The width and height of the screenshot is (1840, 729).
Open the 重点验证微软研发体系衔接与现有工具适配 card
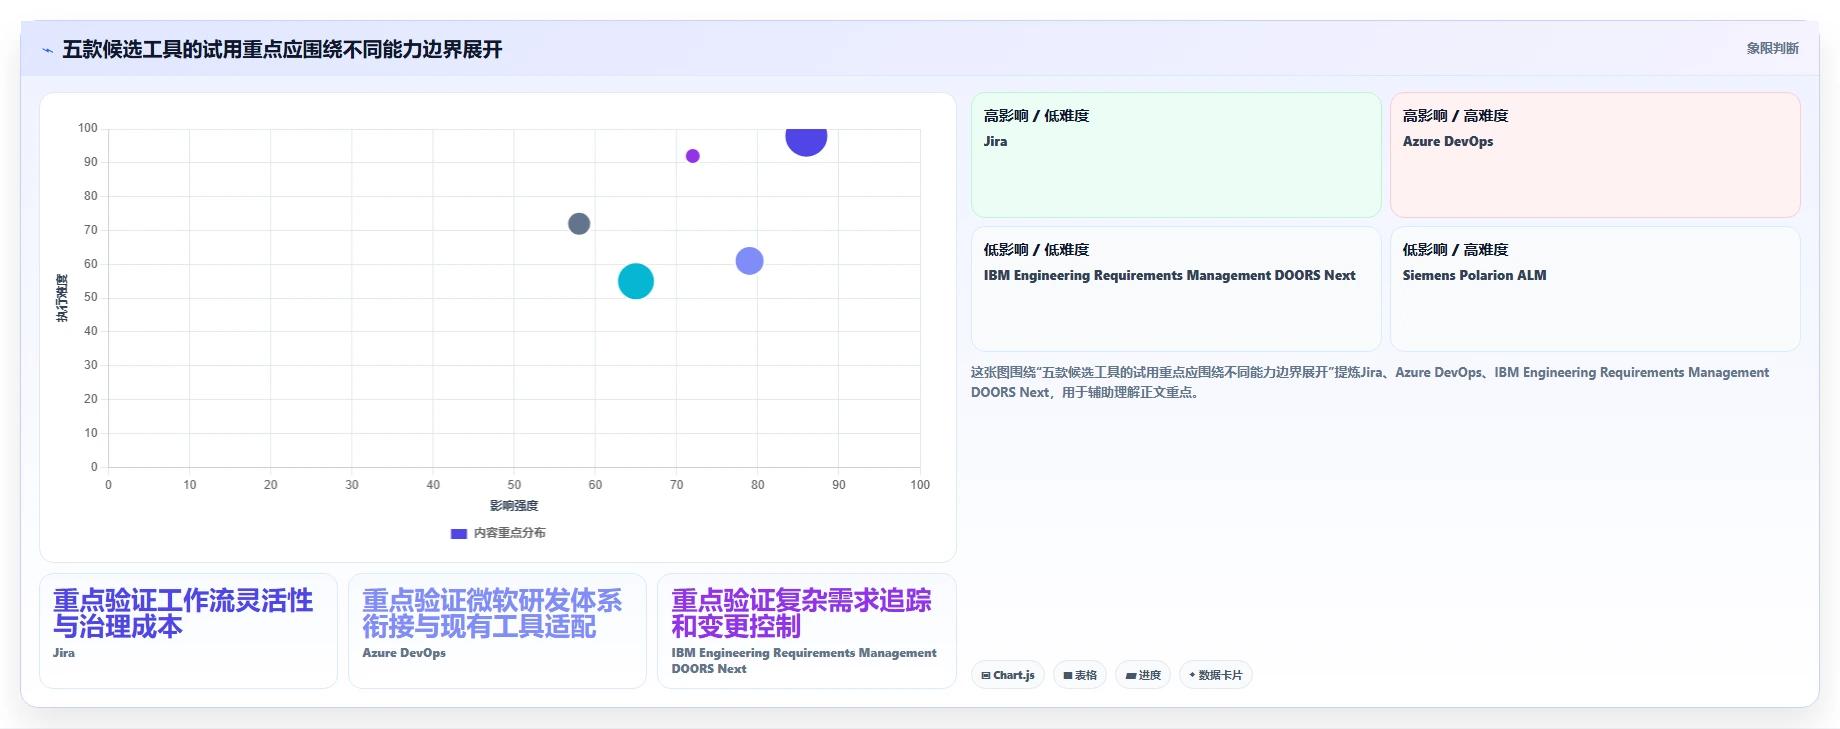(497, 631)
